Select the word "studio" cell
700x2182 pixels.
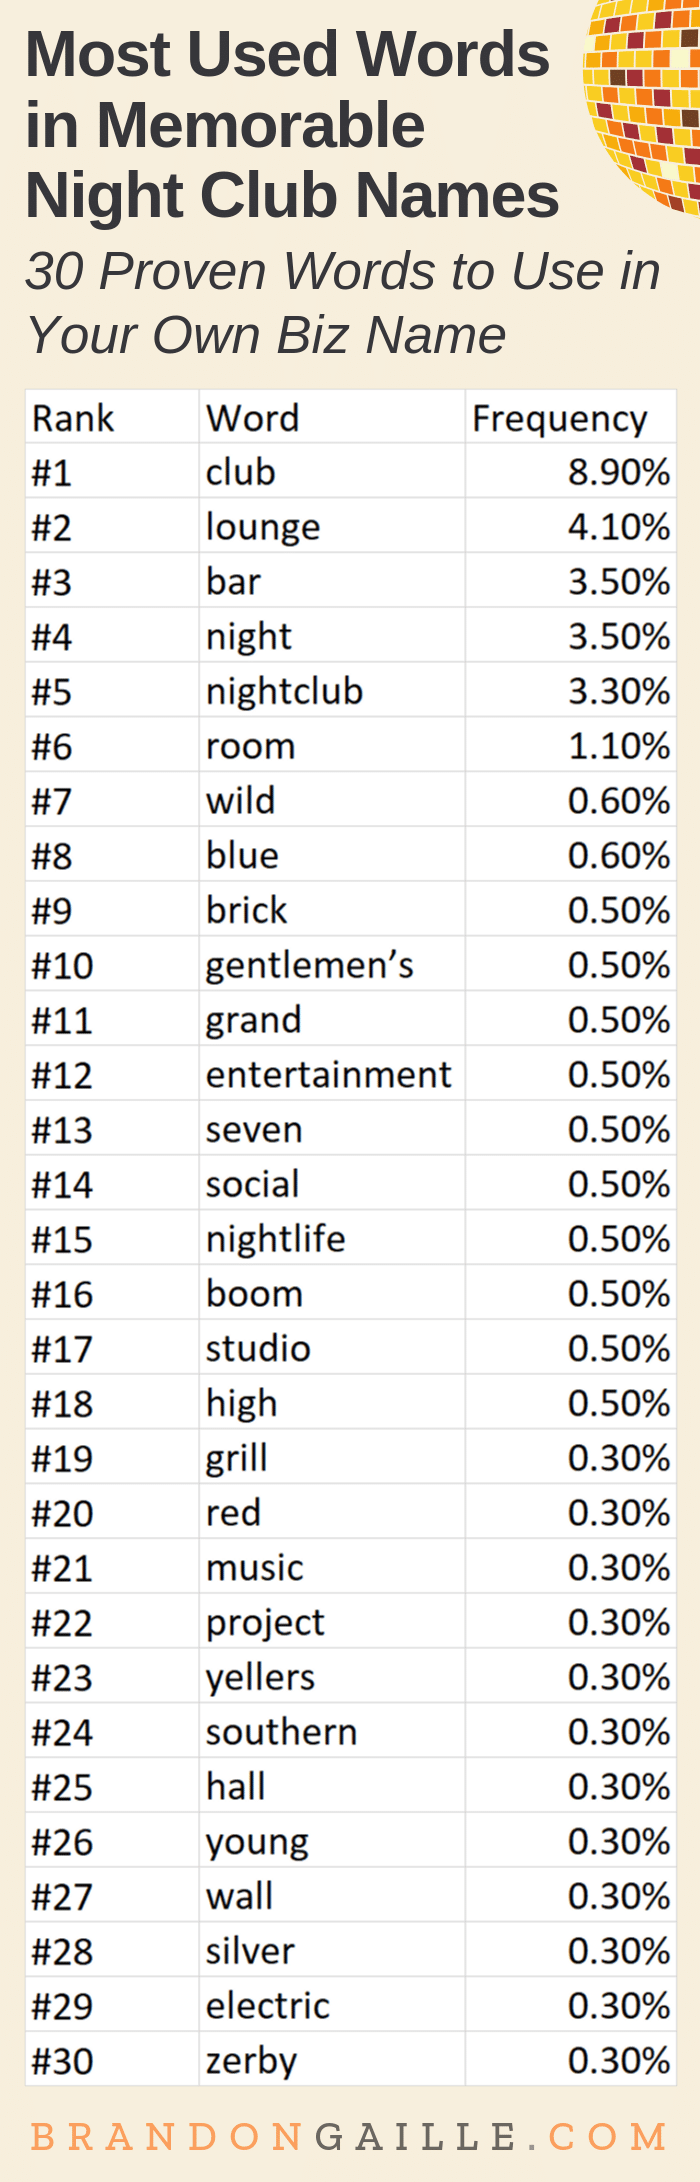258,1349
